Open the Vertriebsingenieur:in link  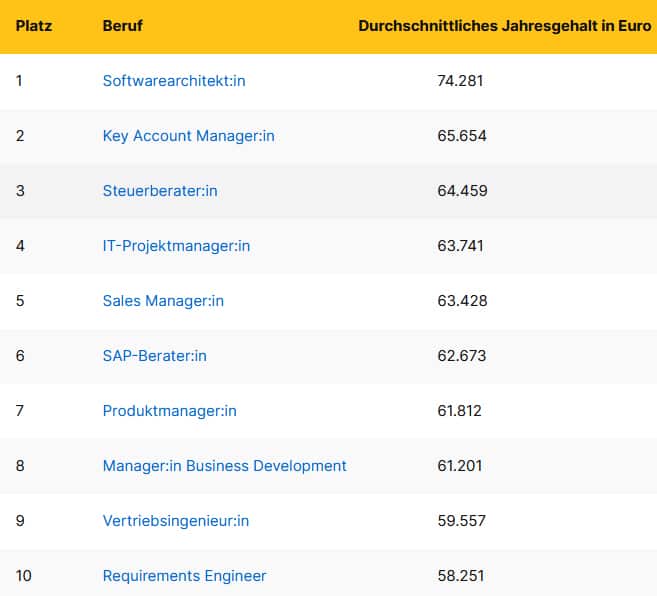[x=176, y=521]
